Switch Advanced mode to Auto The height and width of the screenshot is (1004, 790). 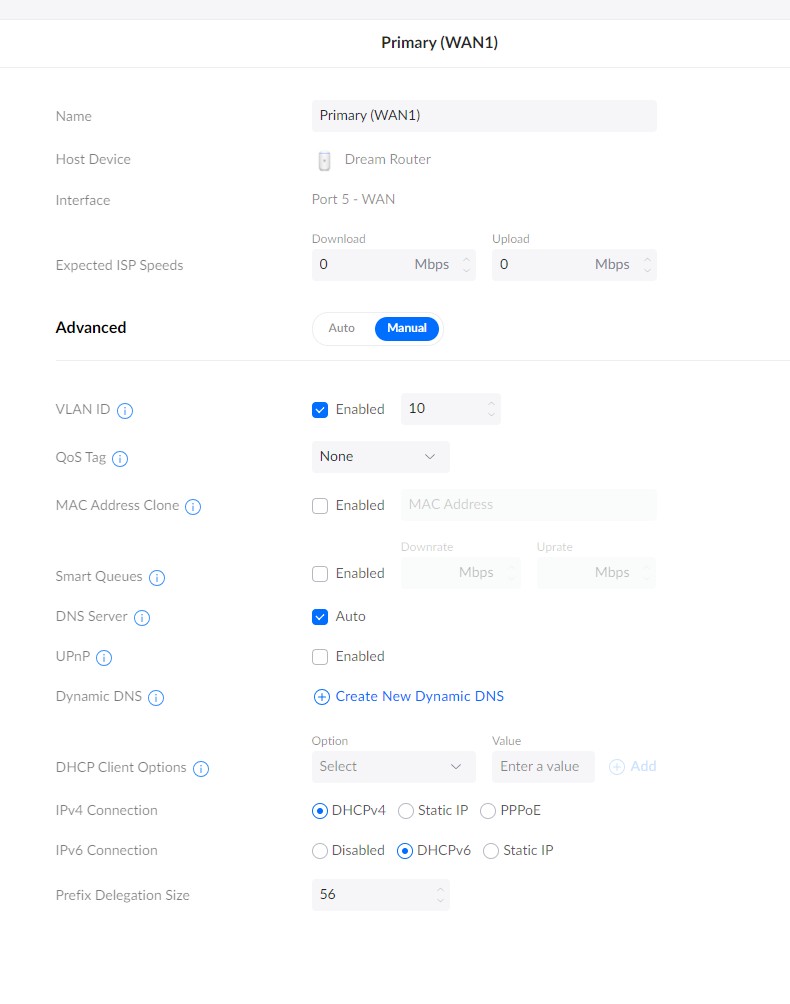pos(341,328)
